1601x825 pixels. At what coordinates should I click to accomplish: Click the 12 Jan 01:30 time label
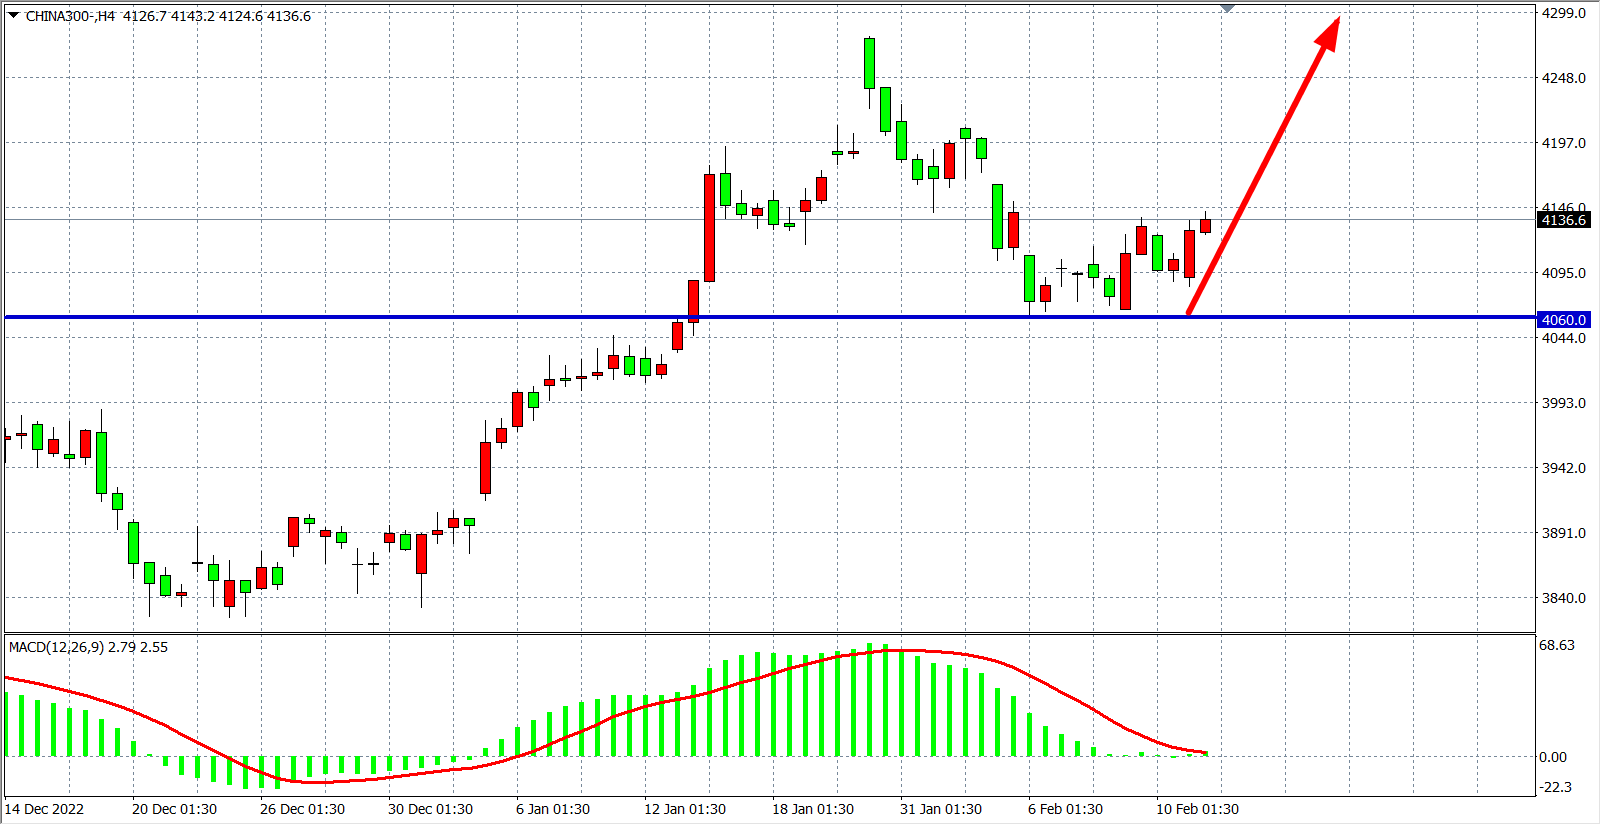[685, 809]
